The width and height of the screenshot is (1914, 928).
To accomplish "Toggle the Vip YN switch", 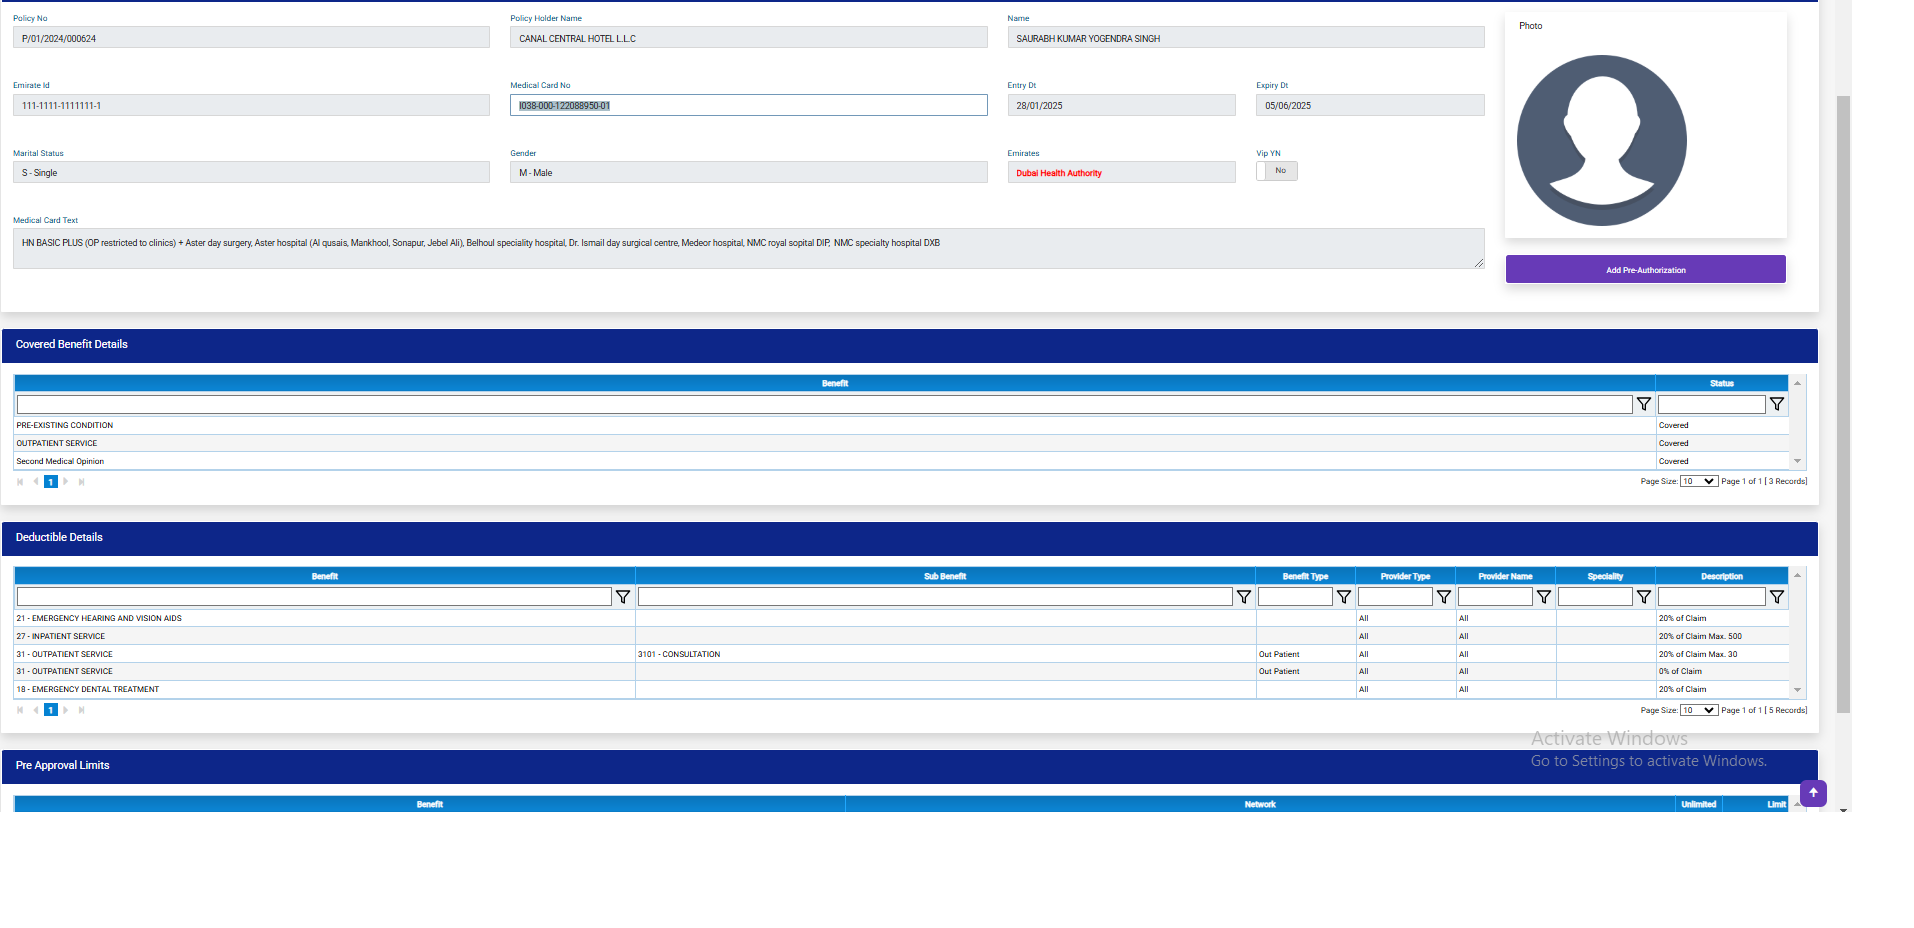I will [1276, 171].
